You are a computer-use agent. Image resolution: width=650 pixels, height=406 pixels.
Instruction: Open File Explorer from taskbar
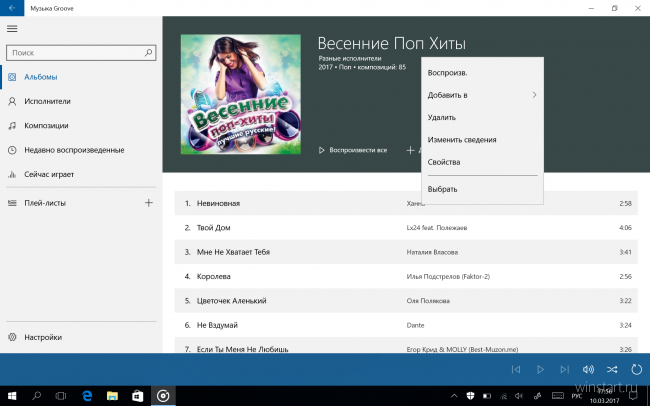112,396
